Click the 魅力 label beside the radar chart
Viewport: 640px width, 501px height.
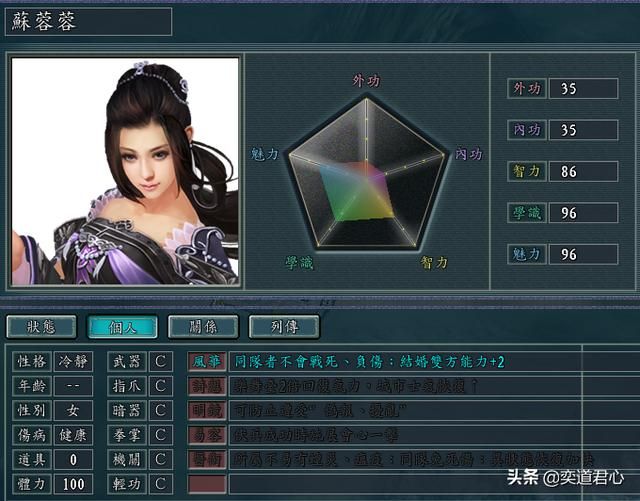264,154
